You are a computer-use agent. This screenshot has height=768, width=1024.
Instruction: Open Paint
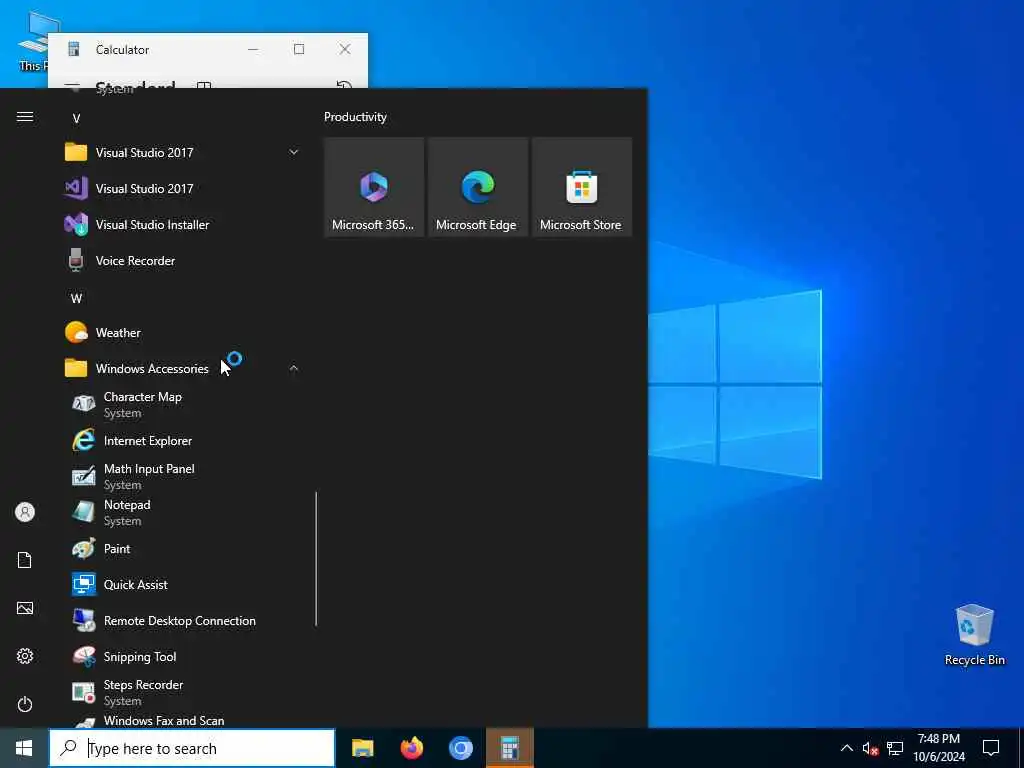pyautogui.click(x=181, y=549)
